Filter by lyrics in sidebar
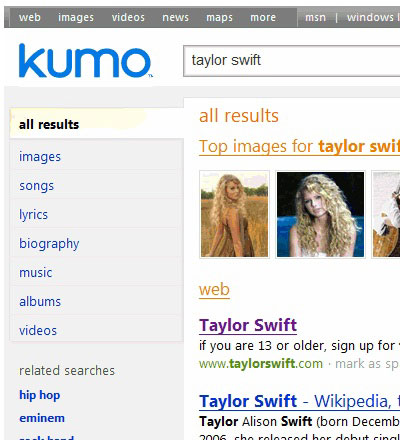Viewport: 400px width, 440px height. [33, 215]
